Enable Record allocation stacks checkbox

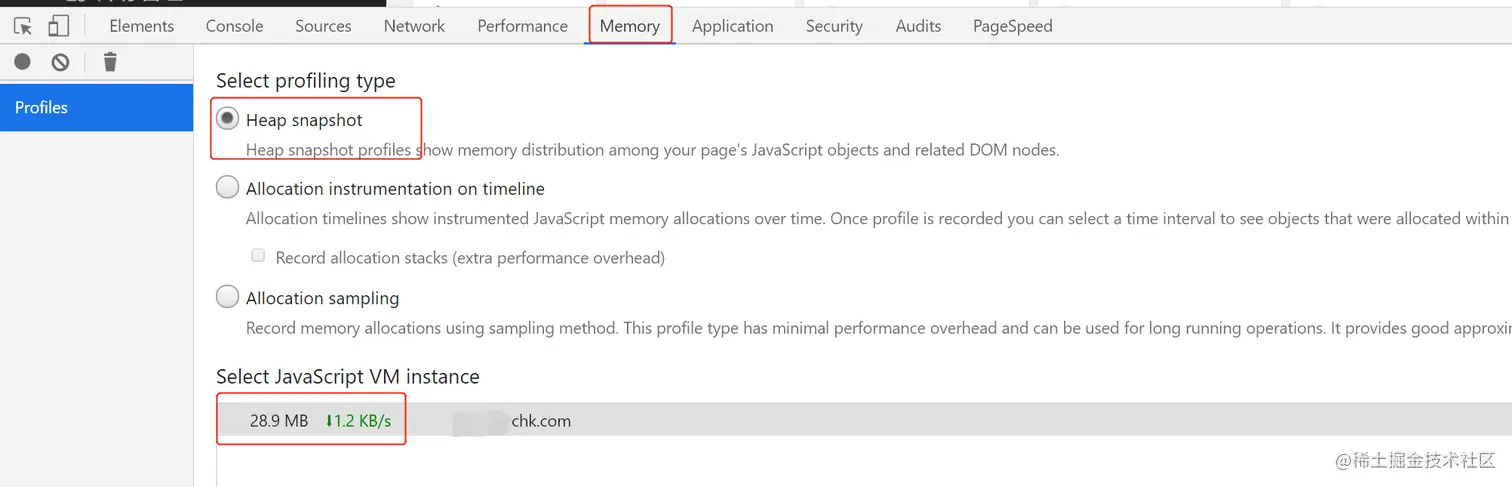[x=258, y=256]
